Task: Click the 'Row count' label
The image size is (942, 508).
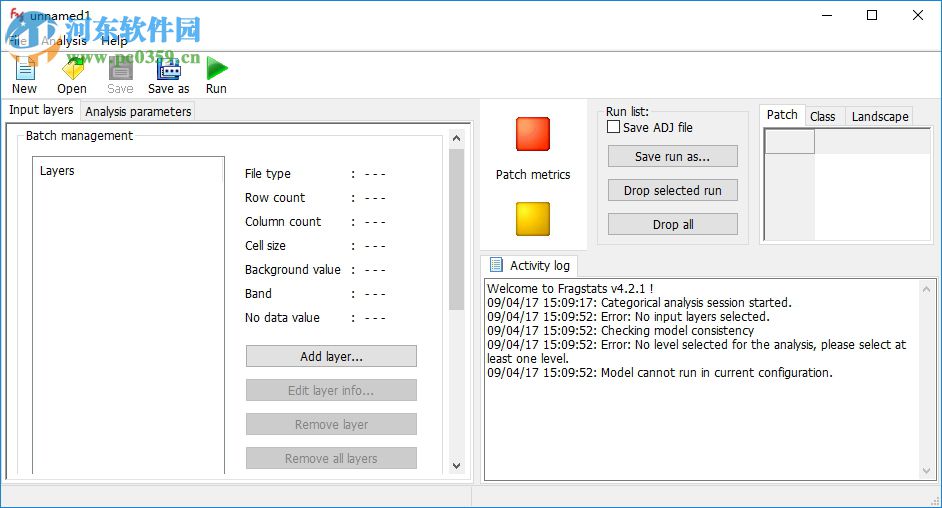Action: pos(275,198)
